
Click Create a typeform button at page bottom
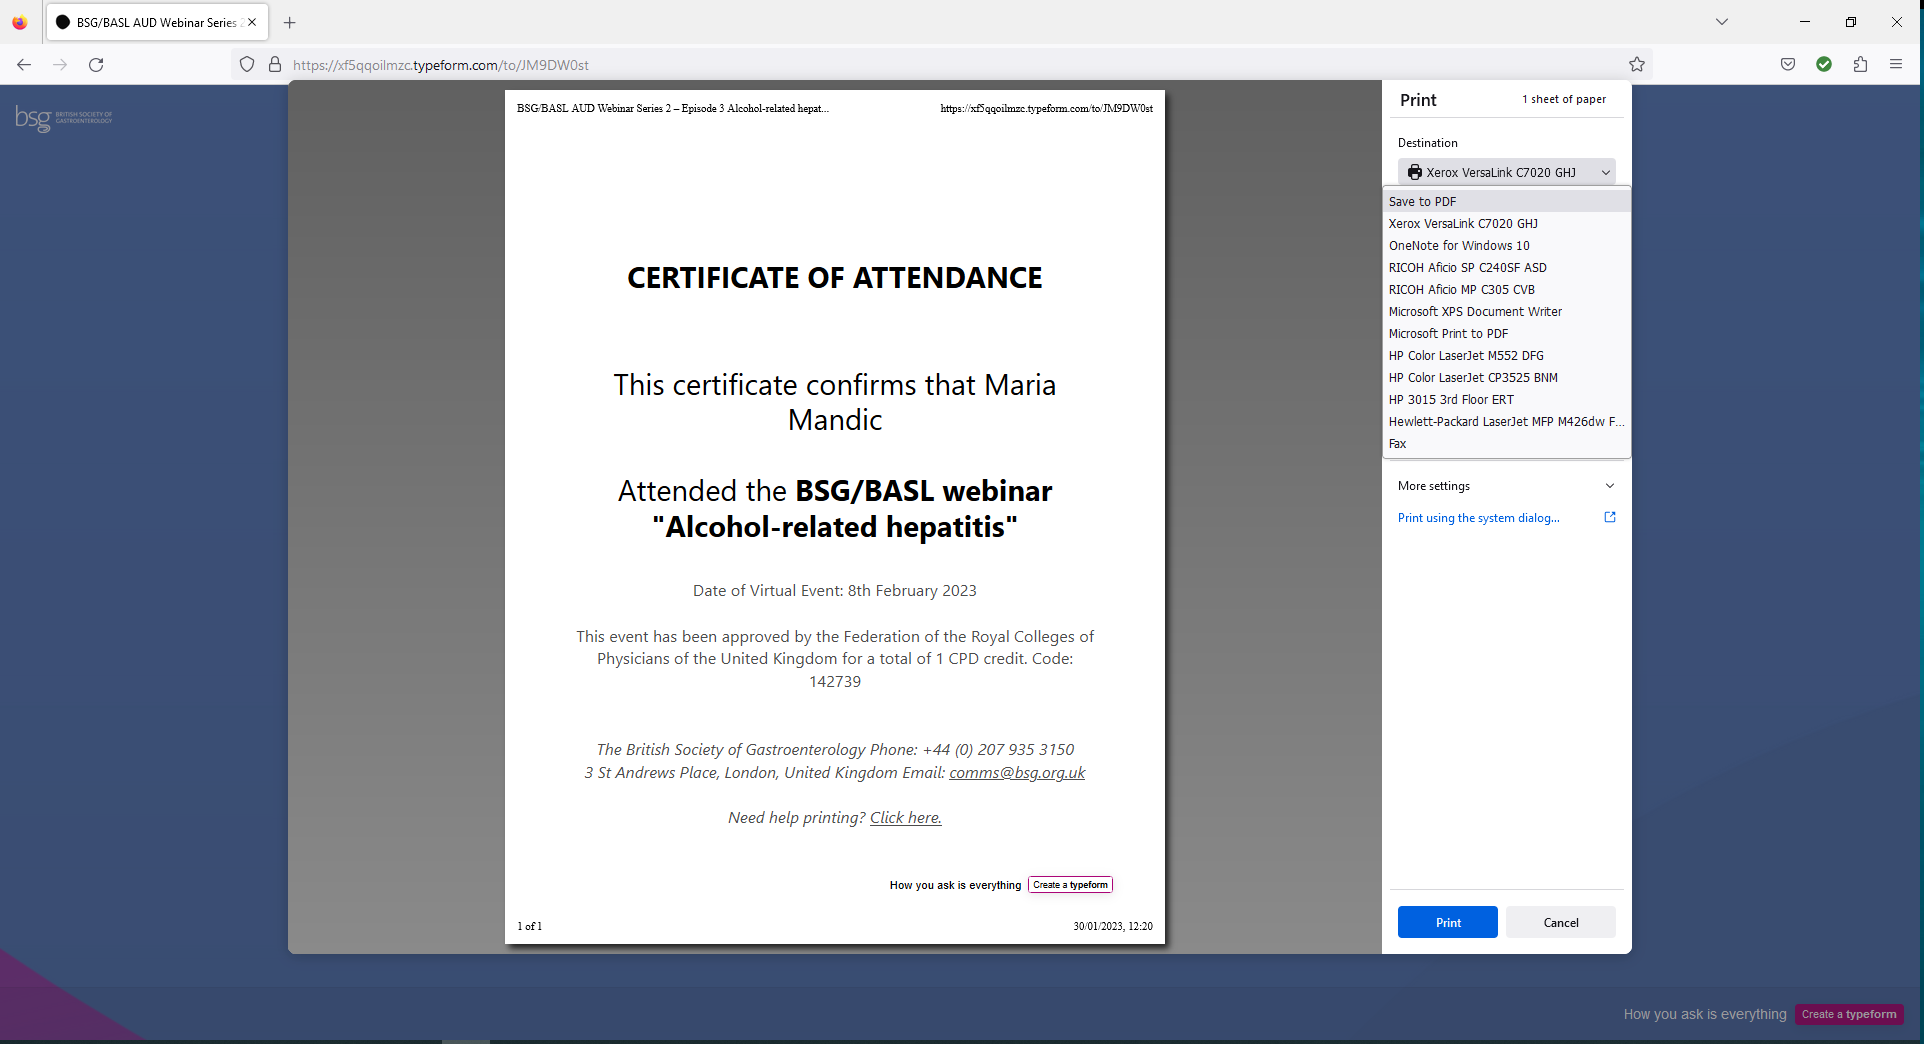(x=1849, y=1014)
